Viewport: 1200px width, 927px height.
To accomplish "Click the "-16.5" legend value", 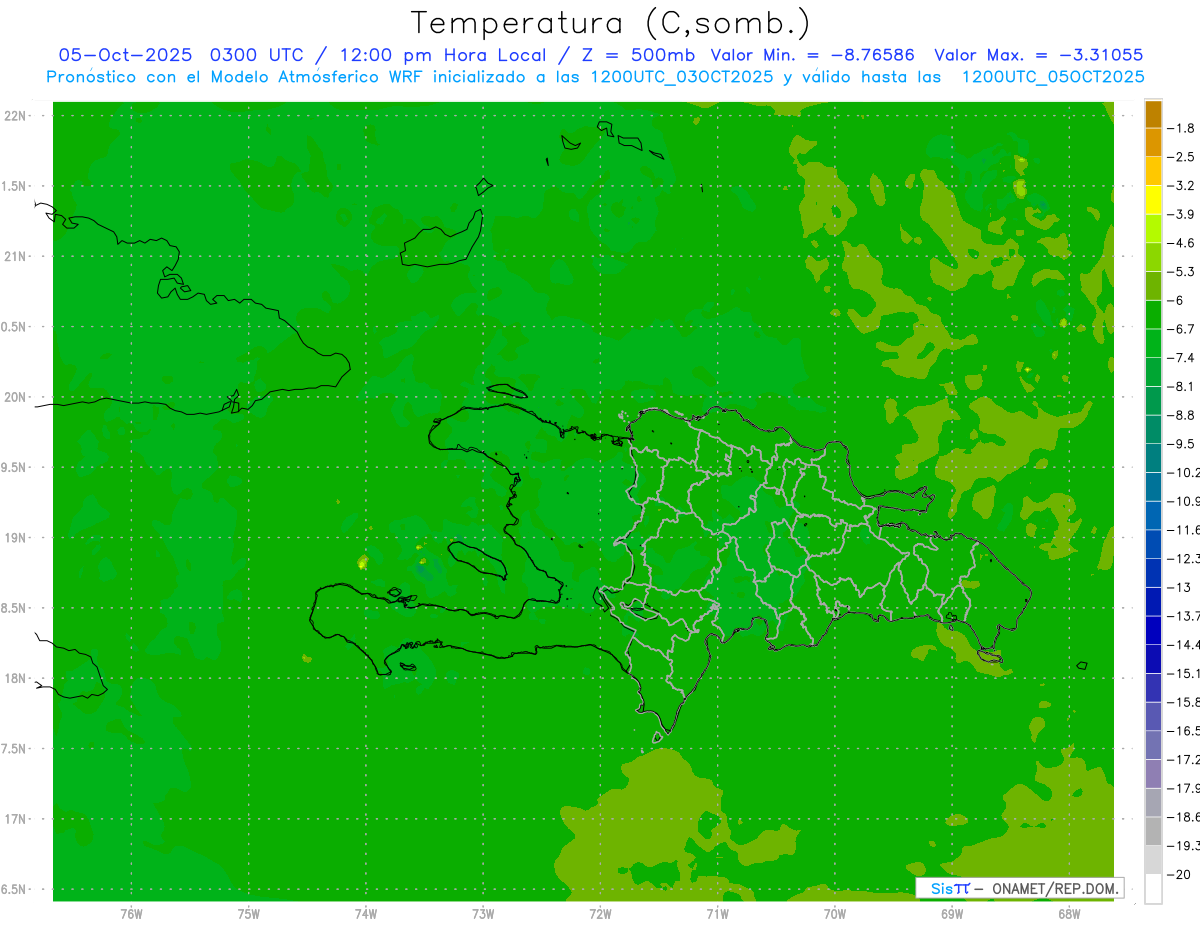I will point(1185,731).
